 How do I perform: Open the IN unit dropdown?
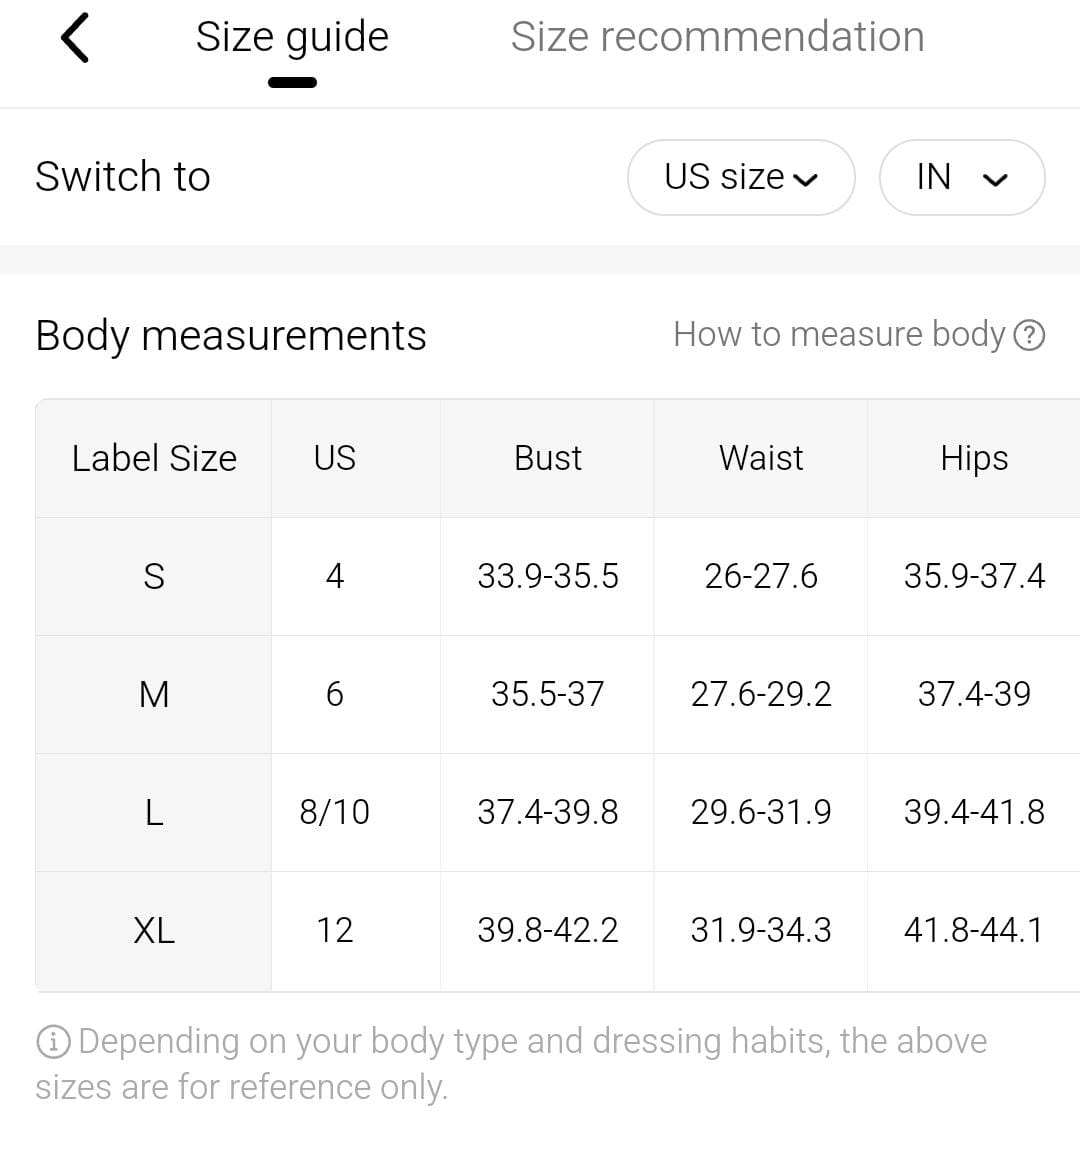click(961, 177)
